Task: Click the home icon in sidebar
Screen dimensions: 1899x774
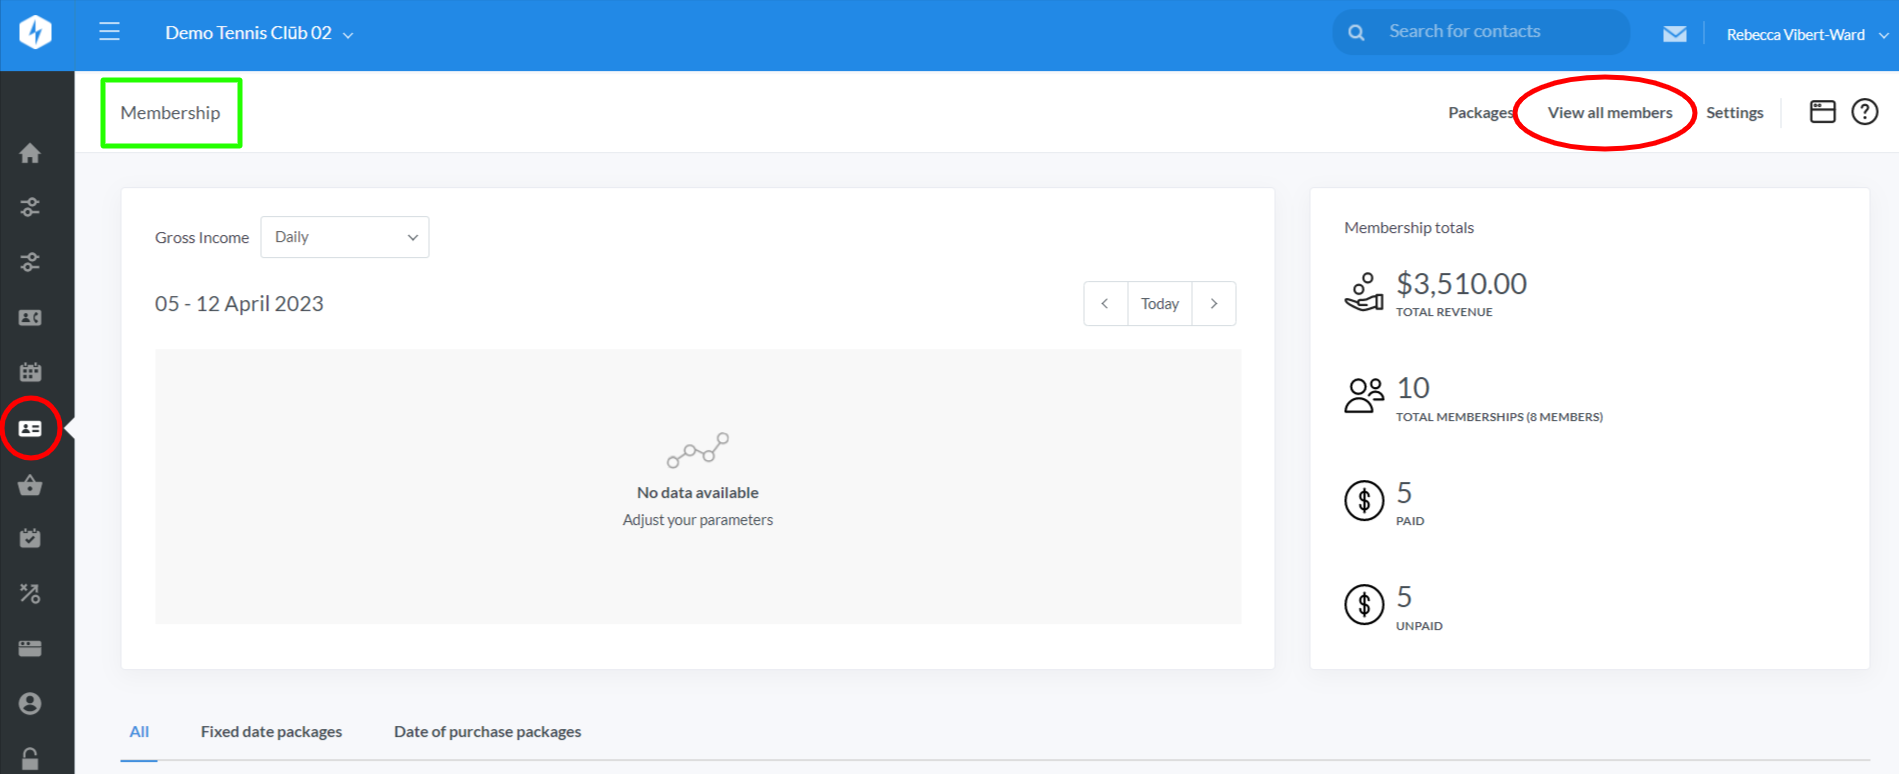Action: tap(30, 153)
